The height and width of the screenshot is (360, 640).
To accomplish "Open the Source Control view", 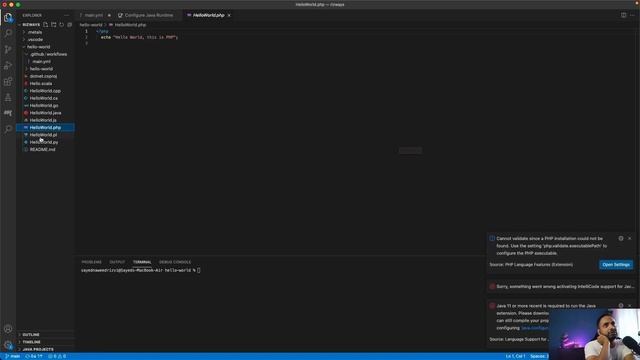I will (8, 49).
